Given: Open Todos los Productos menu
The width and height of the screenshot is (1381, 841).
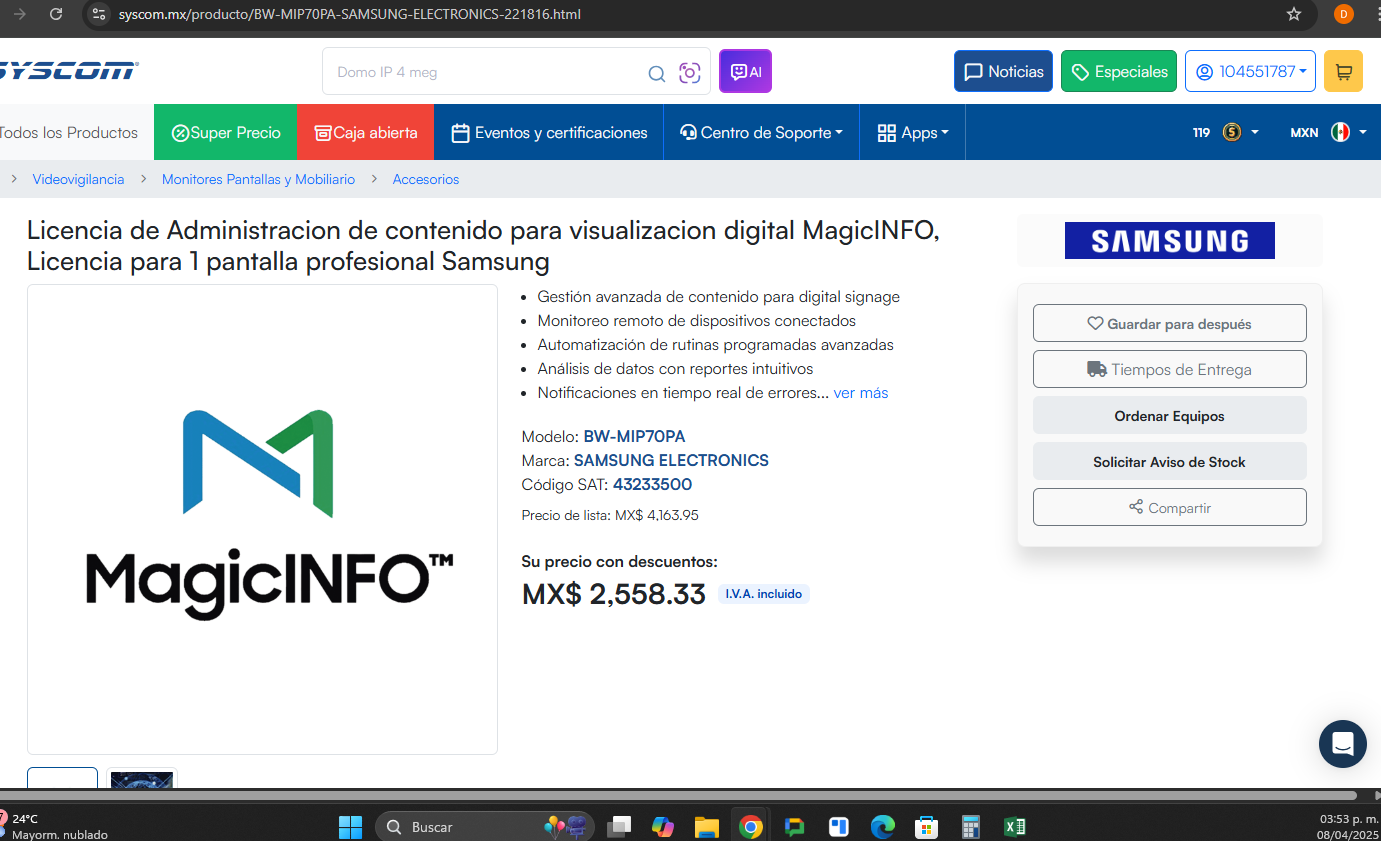Looking at the screenshot, I should 70,132.
